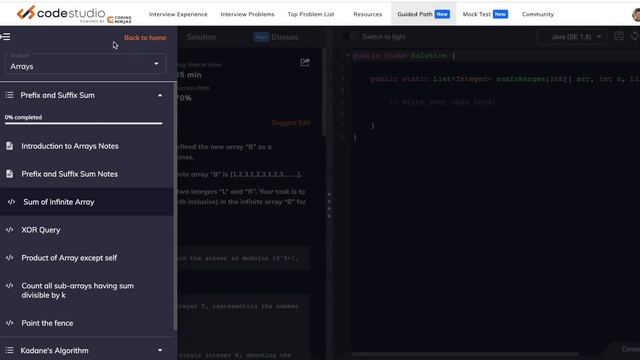Click the list icon beside Prefix and Suffix Sum

coord(9,95)
